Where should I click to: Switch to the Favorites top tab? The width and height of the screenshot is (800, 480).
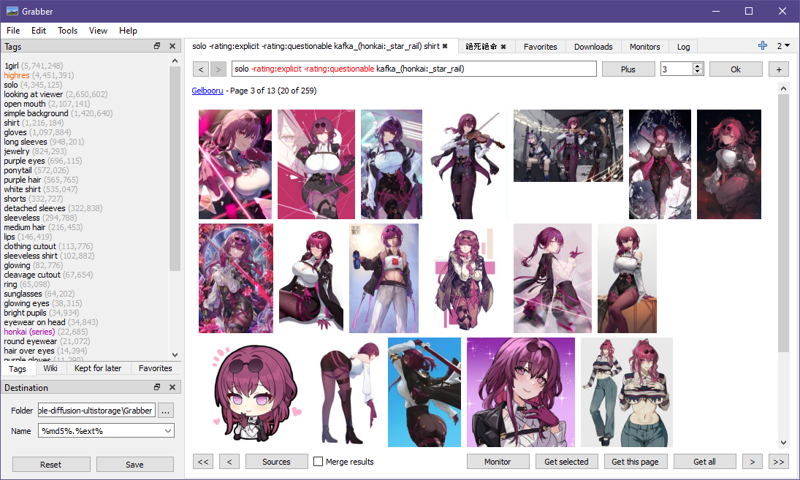tap(540, 46)
